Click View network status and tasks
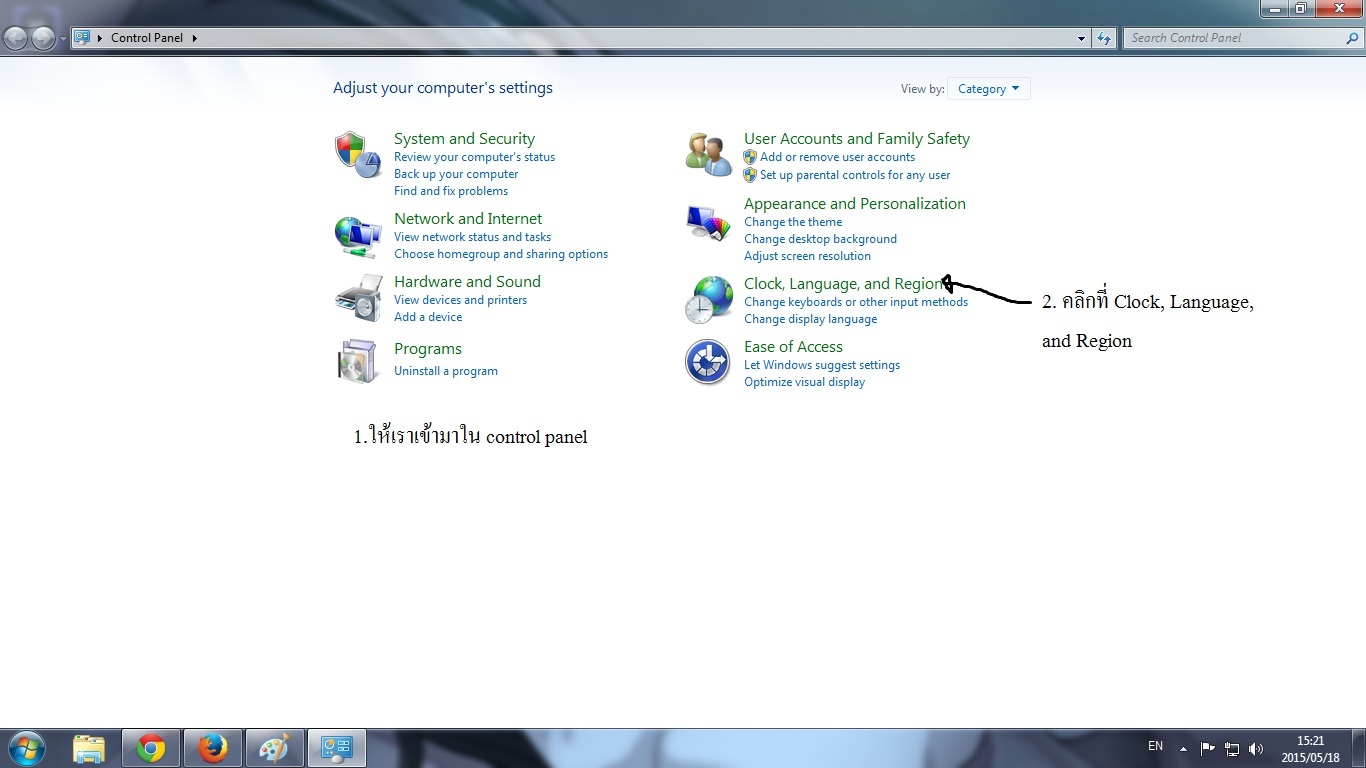 point(472,237)
